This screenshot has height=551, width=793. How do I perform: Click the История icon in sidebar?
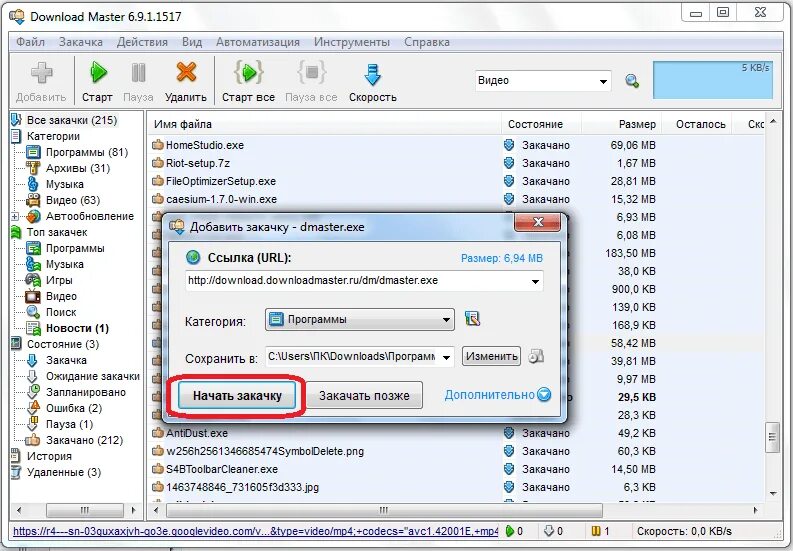(16, 455)
